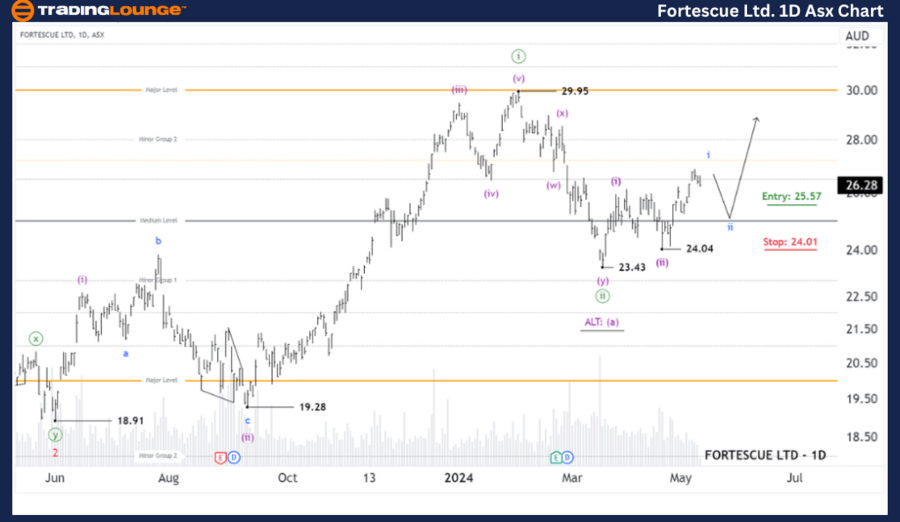The image size is (900, 522).
Task: Select the purple (v) wave label
Action: click(519, 78)
